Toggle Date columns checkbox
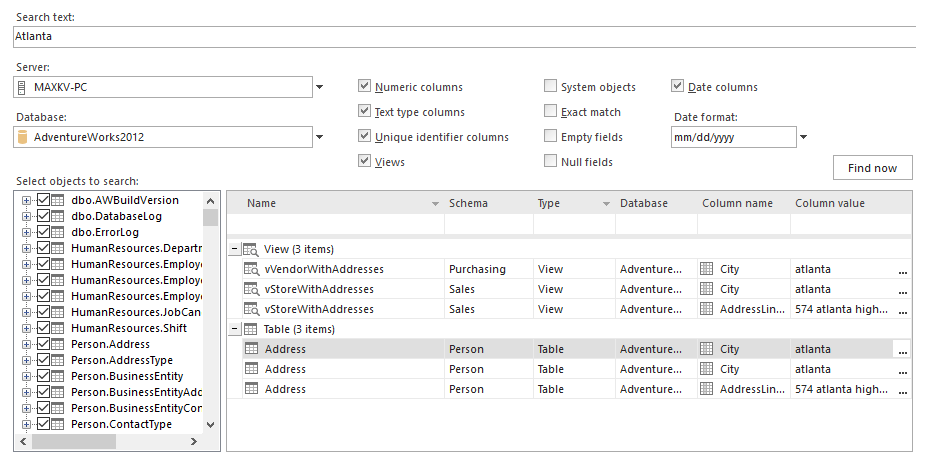 click(677, 86)
